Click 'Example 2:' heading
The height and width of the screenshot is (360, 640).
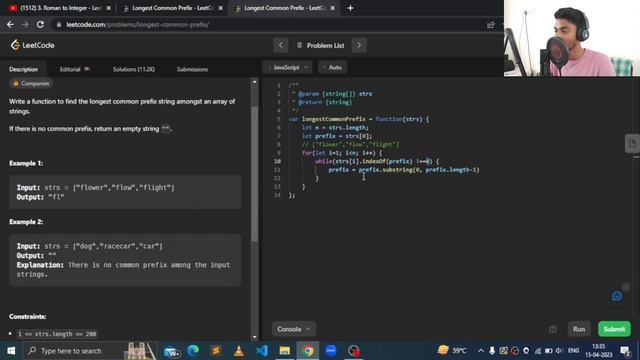point(26,222)
